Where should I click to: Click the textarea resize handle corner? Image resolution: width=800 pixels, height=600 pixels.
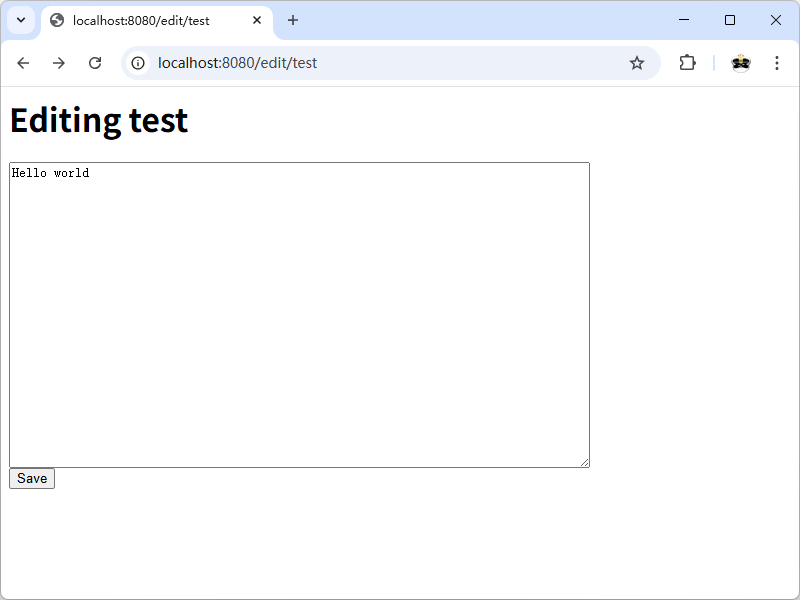585,462
